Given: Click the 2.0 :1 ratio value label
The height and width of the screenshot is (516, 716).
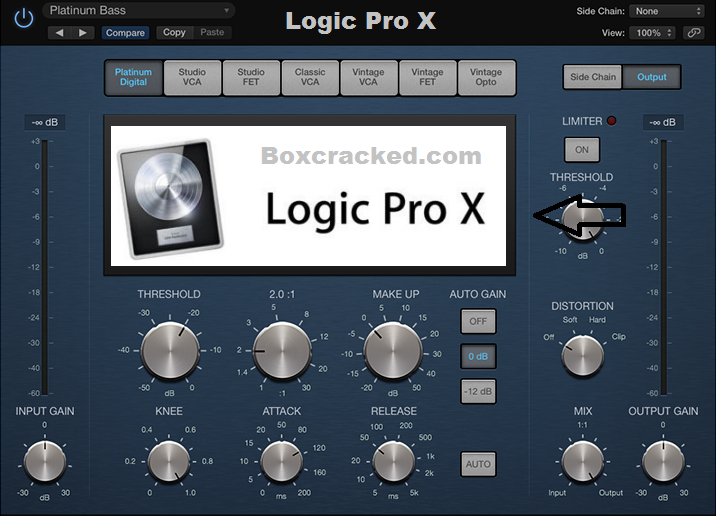Looking at the screenshot, I should (282, 295).
